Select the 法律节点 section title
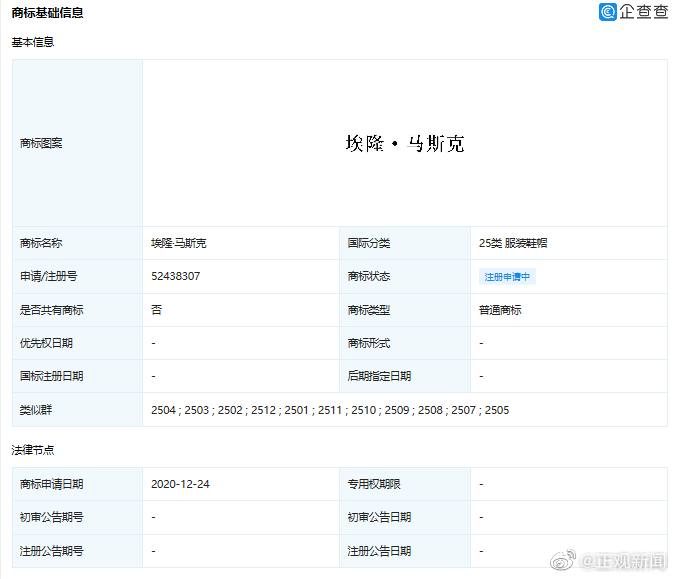674x579 pixels. [33, 450]
